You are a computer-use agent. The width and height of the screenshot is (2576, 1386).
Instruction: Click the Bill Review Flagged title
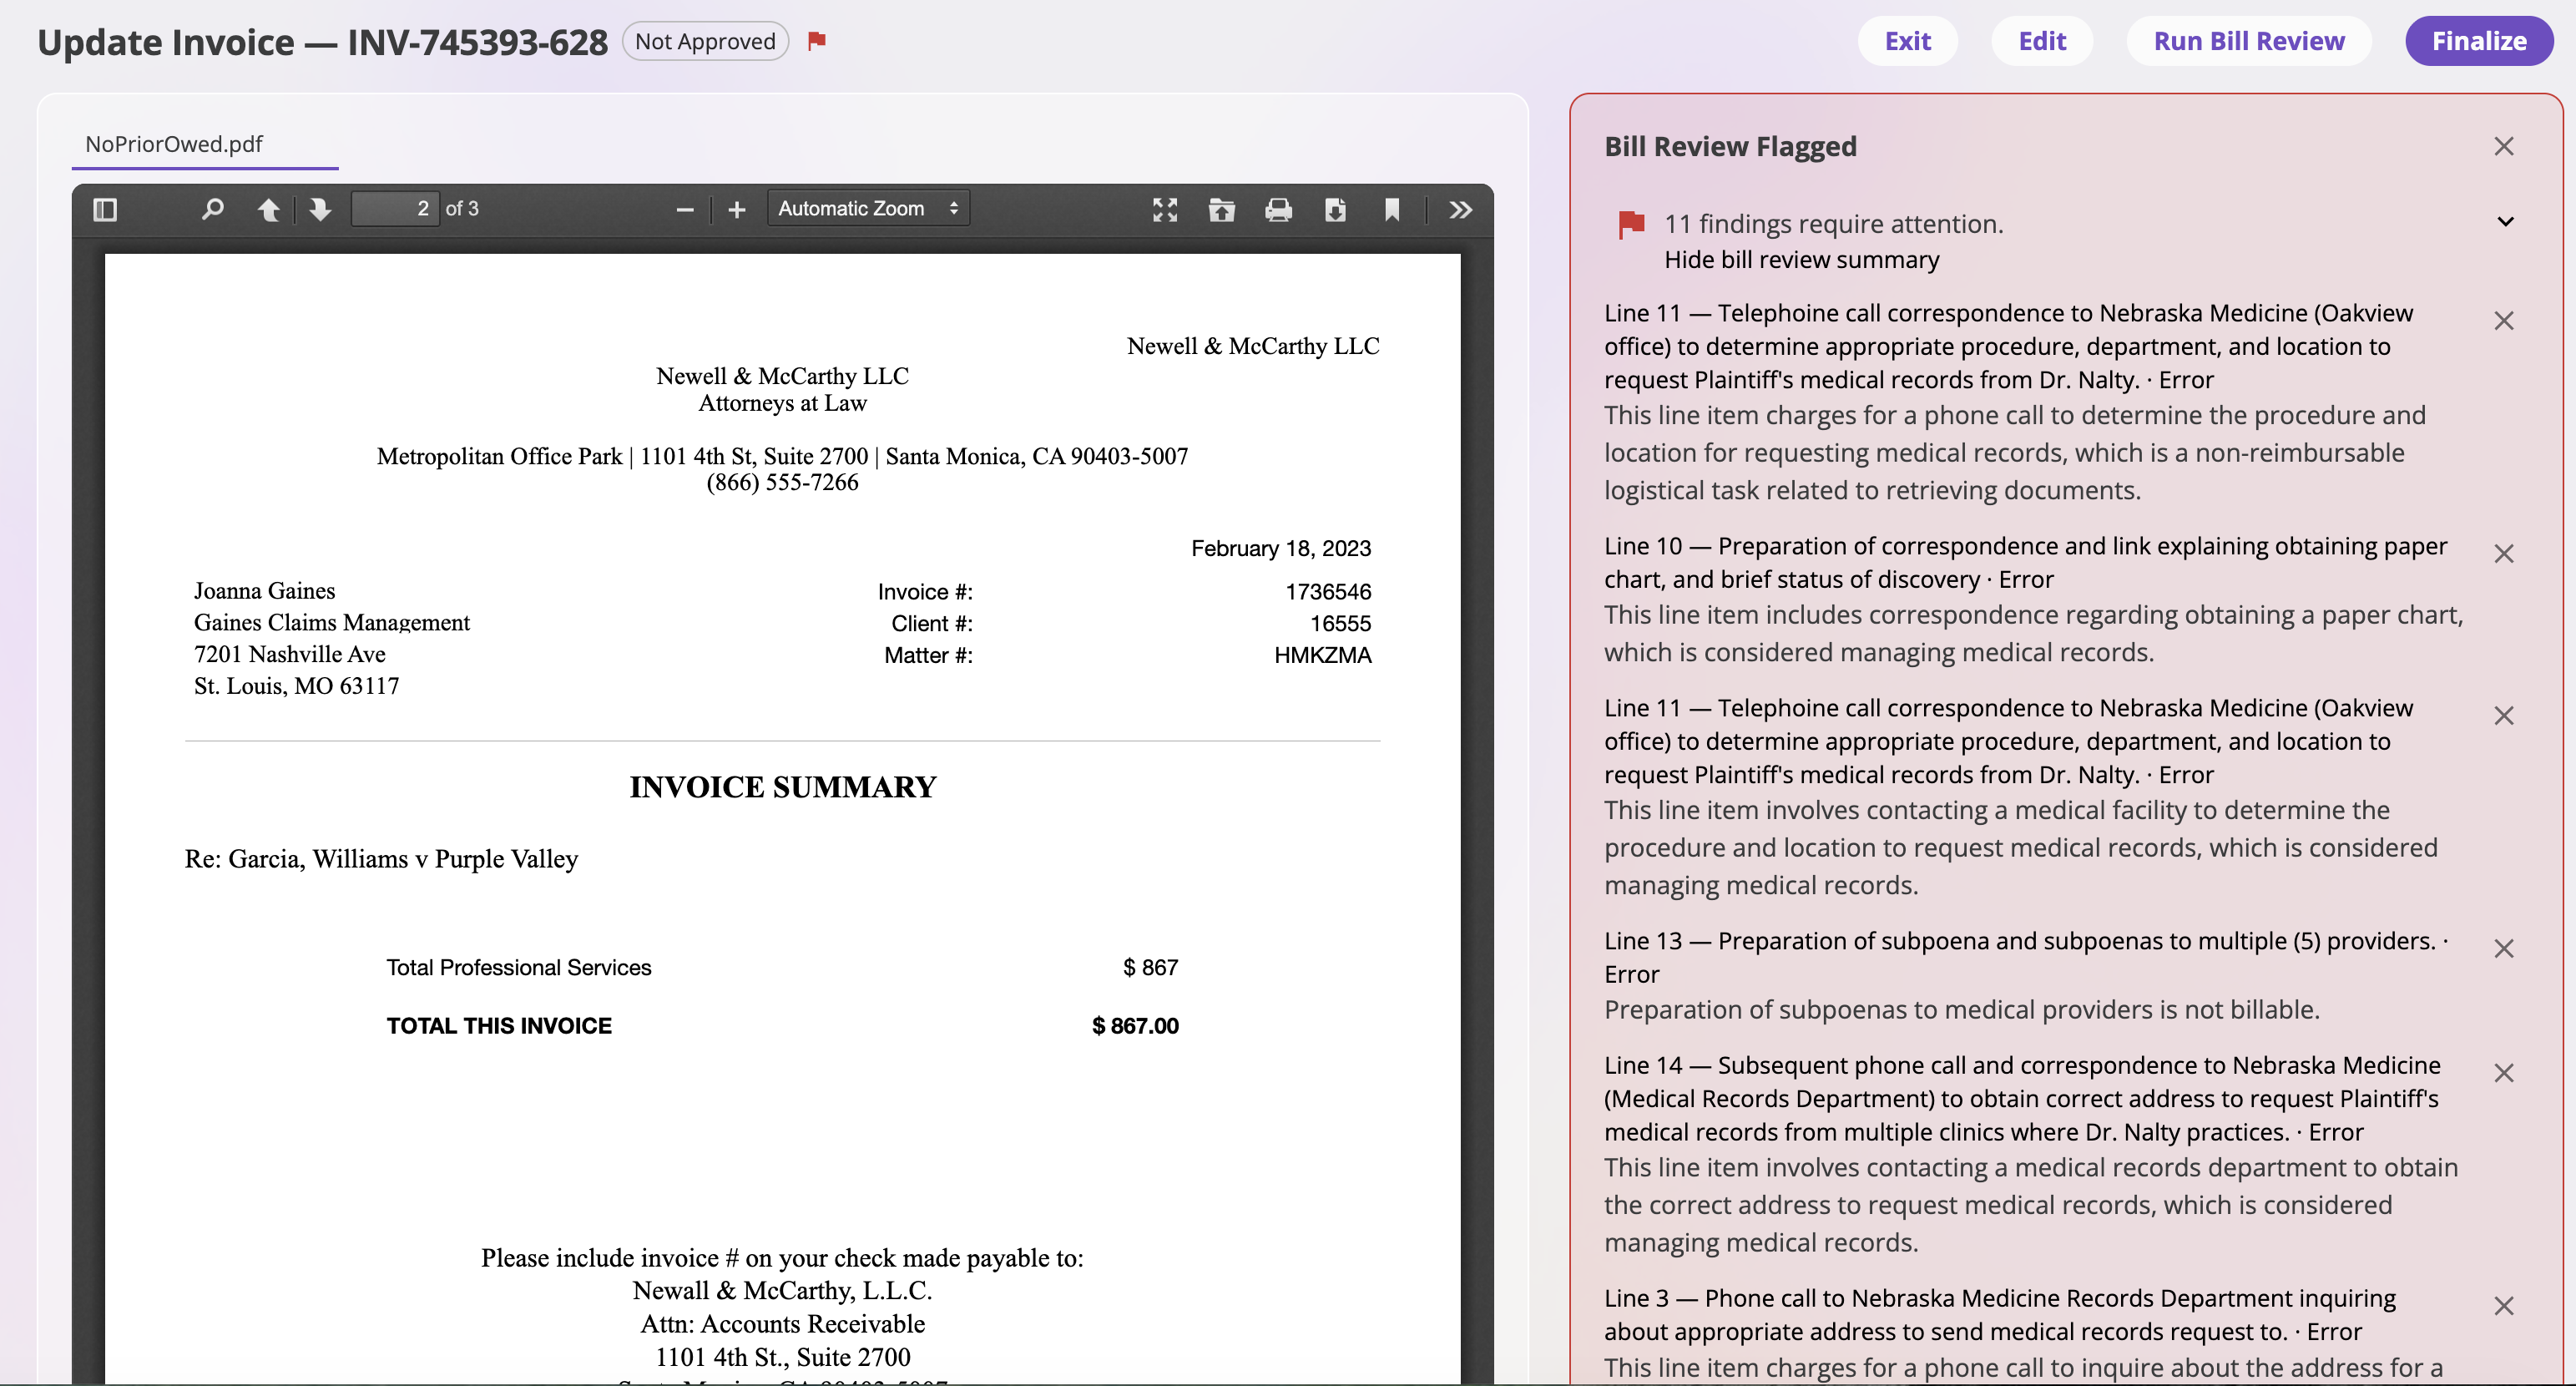[x=1730, y=146]
